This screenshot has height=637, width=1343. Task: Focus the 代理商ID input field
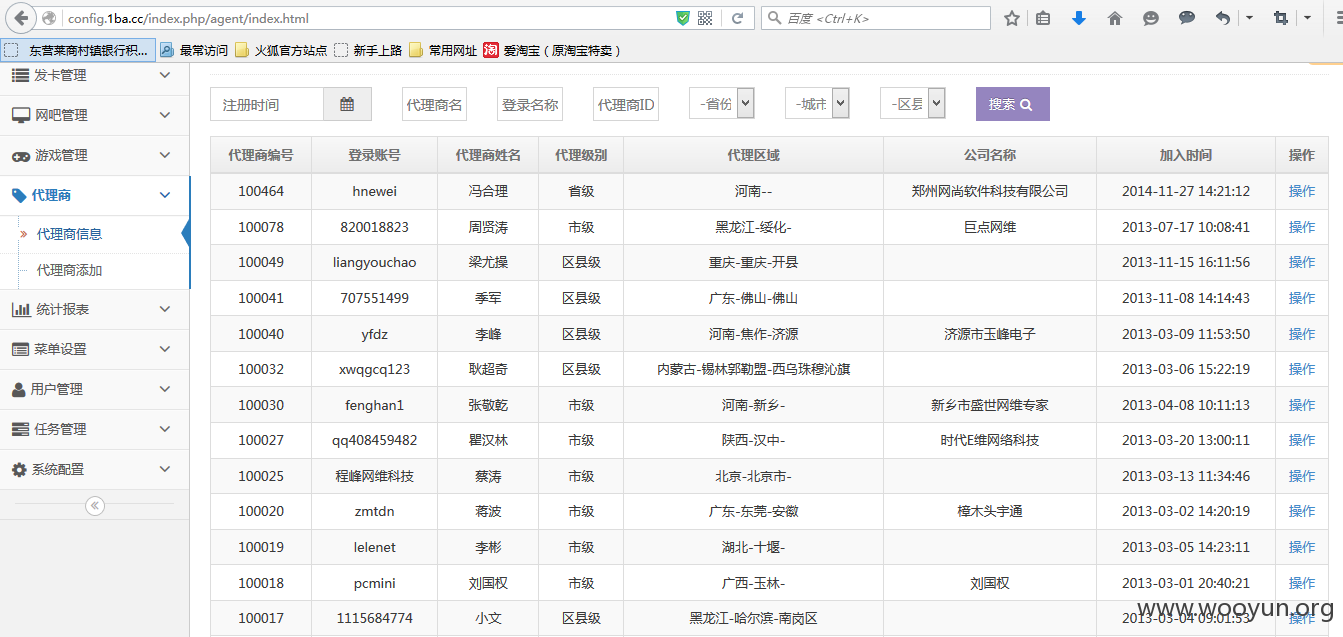[626, 104]
